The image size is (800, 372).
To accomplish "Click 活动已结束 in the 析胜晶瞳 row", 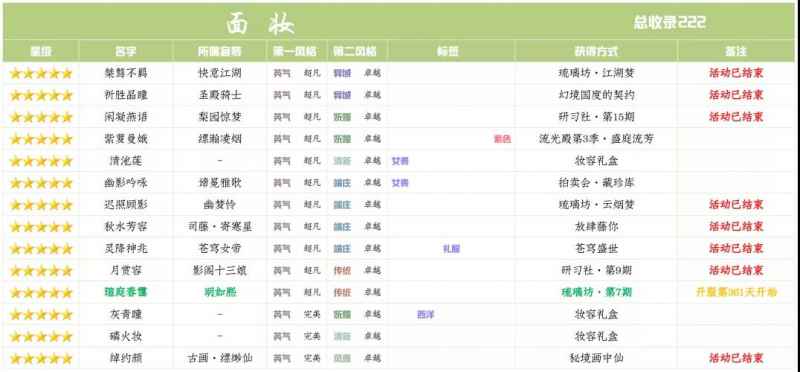I will coord(736,95).
